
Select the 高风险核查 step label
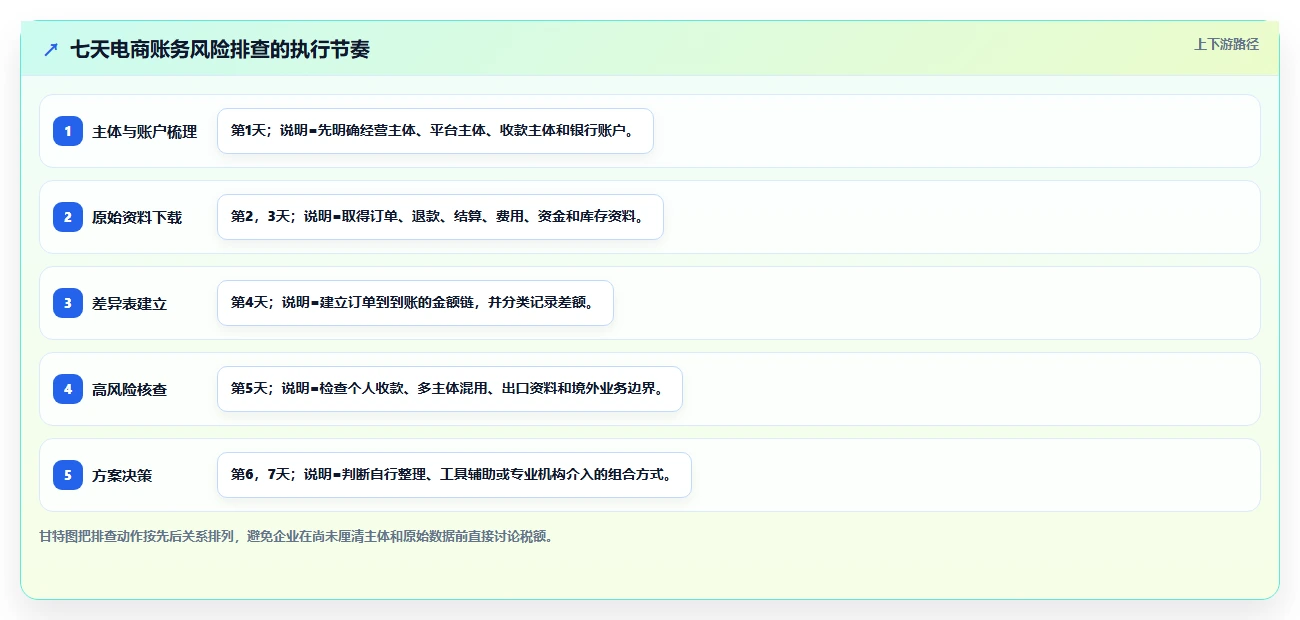130,389
